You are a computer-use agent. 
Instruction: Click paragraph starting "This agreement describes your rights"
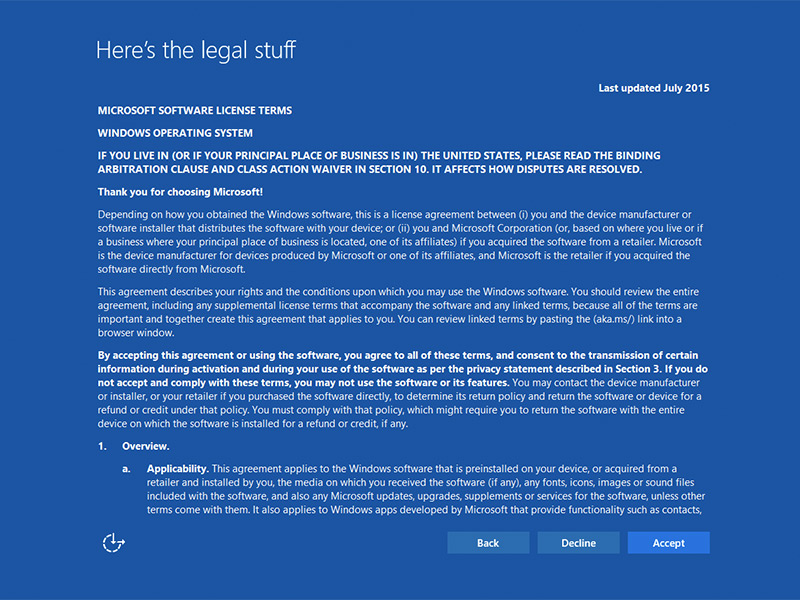pyautogui.click(x=400, y=311)
